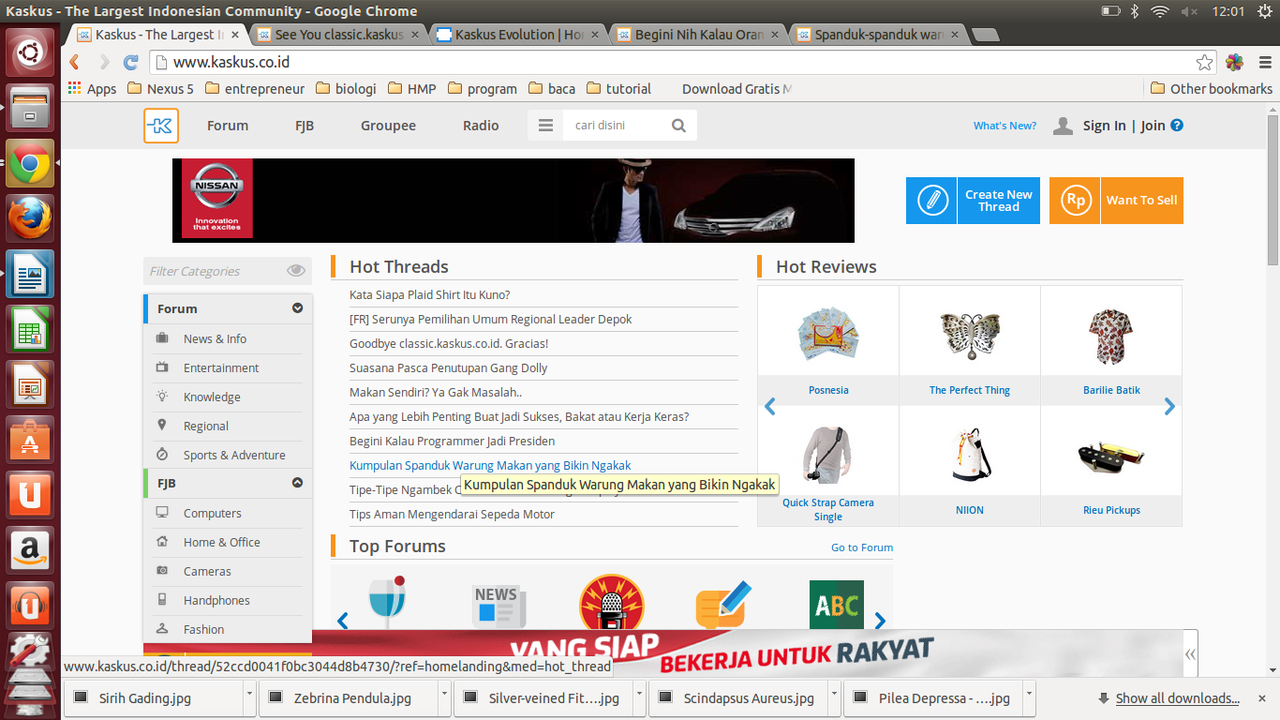Click the Sign In link
1280x720 pixels.
1104,126
